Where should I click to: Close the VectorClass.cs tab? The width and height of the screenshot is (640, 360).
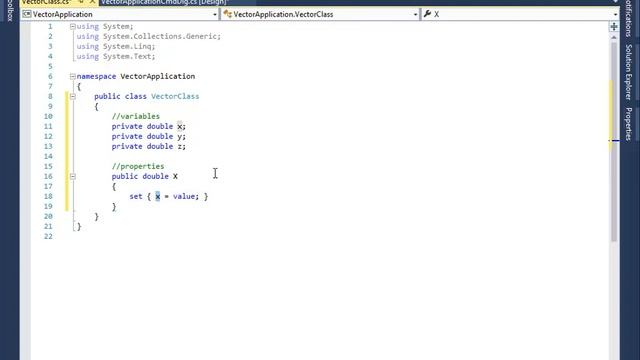(93, 2)
